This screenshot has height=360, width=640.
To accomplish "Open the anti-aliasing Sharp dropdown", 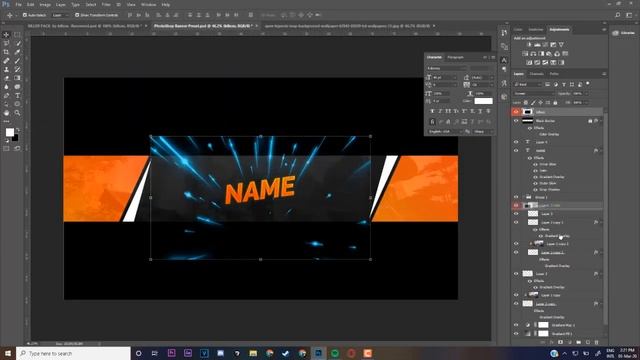I will 484,131.
